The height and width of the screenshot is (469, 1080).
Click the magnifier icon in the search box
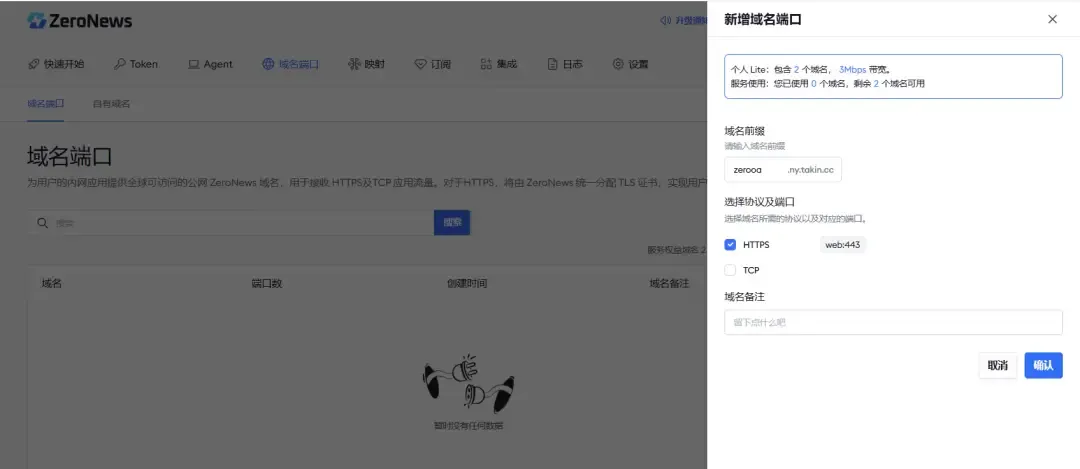[43, 222]
